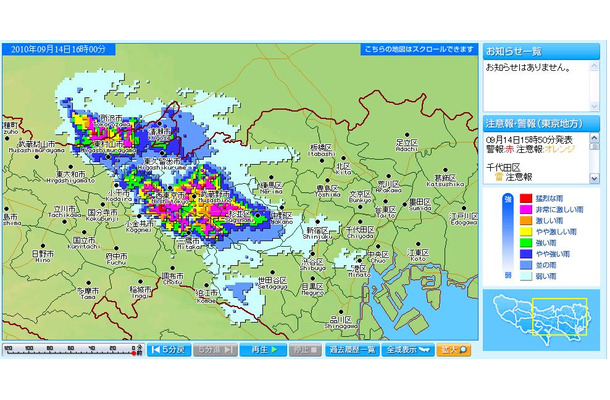
Task: Click the 府中市 Fuchu label on the map
Action: pos(116,259)
